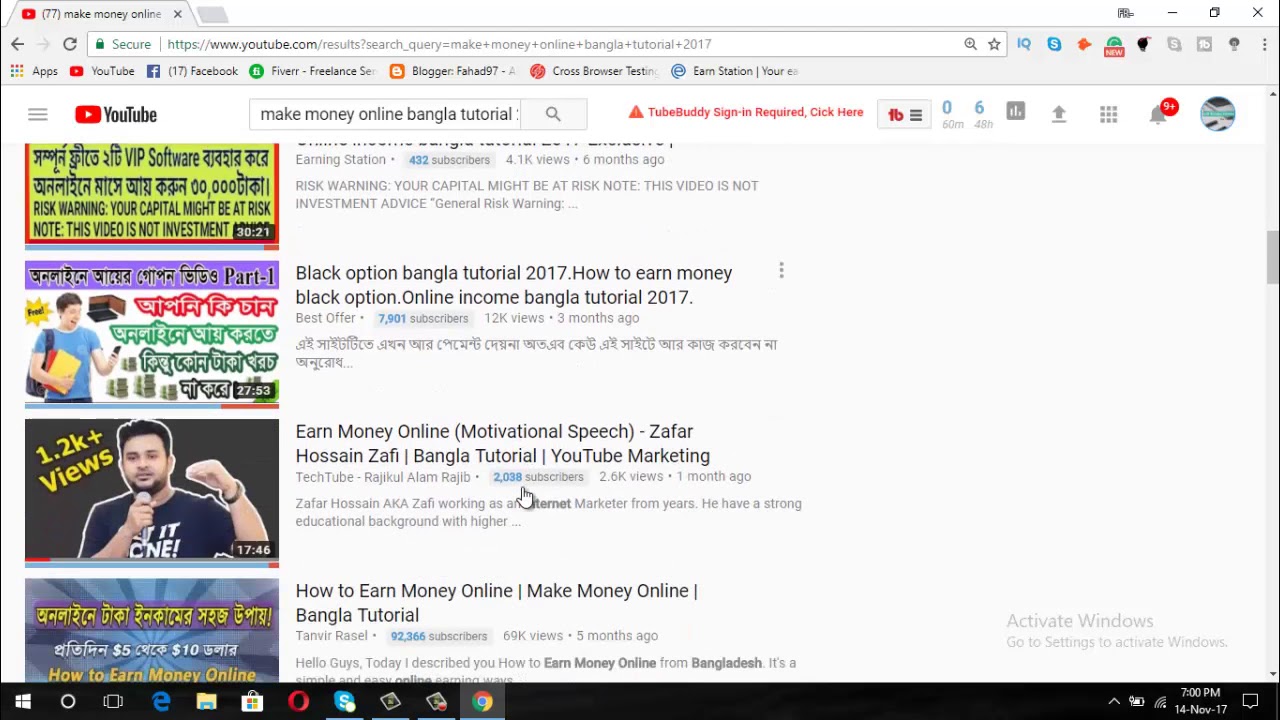This screenshot has height=720, width=1280.
Task: Visit the Tanvir Rasel channel
Action: 332,636
